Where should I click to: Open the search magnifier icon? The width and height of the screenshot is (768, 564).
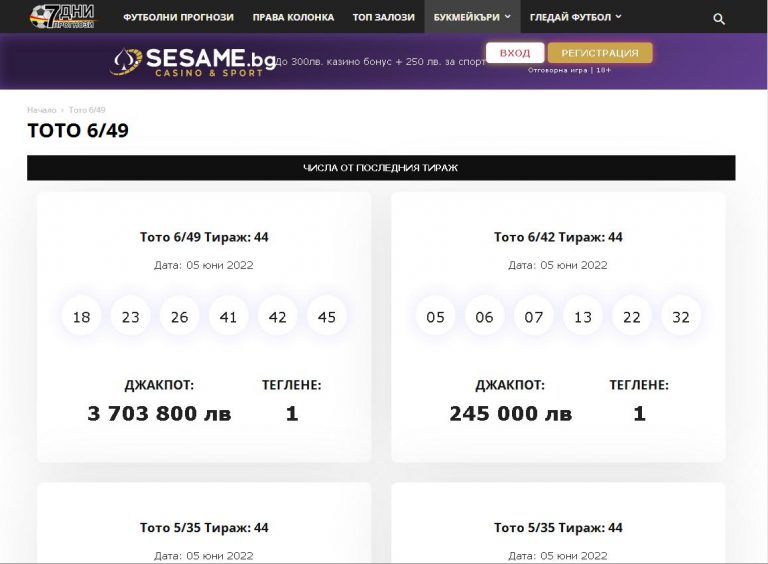pyautogui.click(x=720, y=18)
